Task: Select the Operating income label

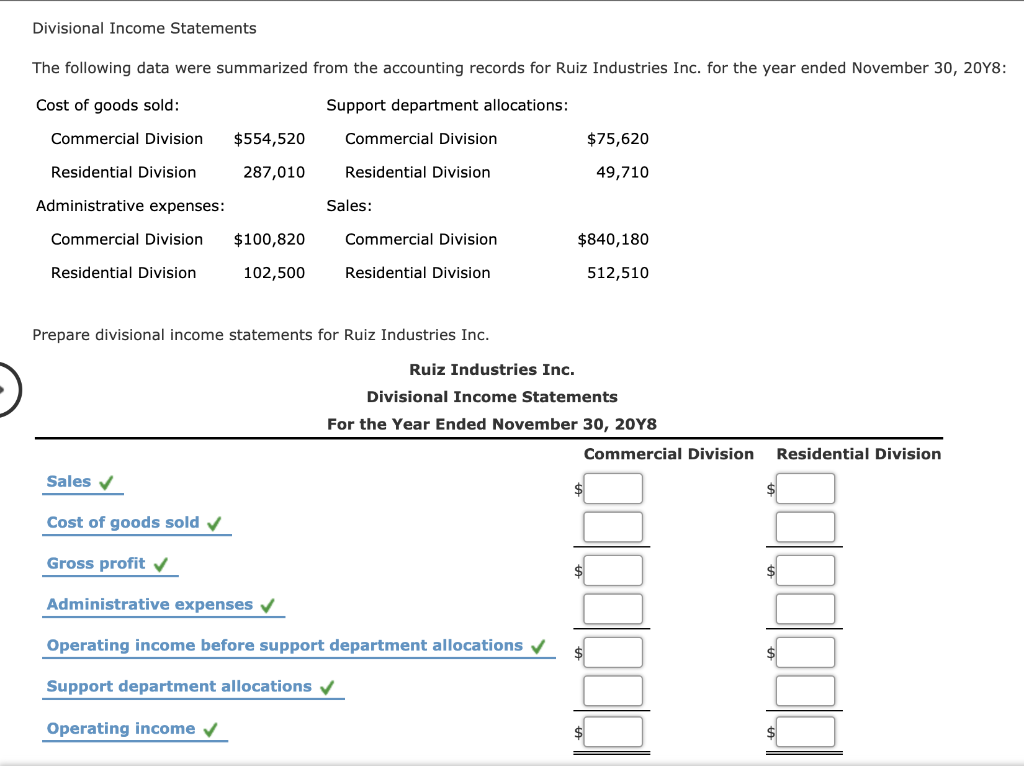Action: pyautogui.click(x=123, y=728)
